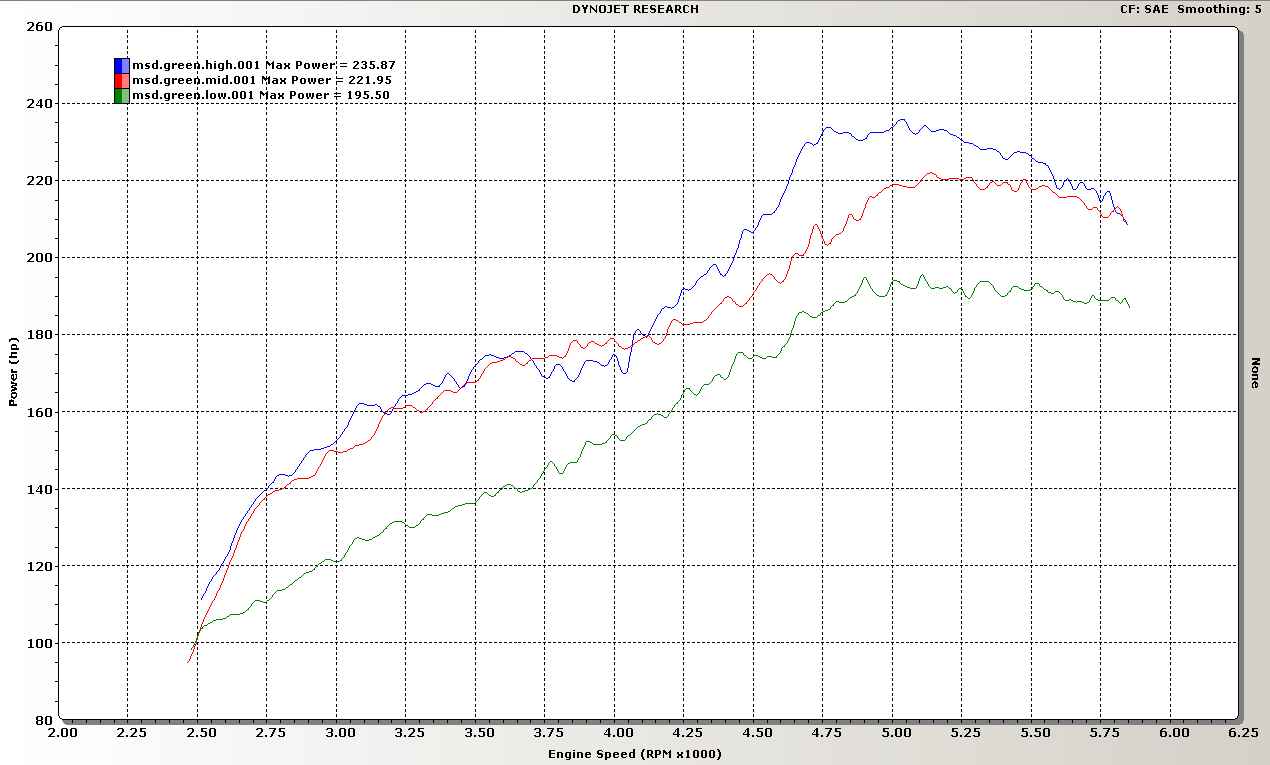
Task: Click the DYNOJET RESEARCH title
Action: [635, 9]
